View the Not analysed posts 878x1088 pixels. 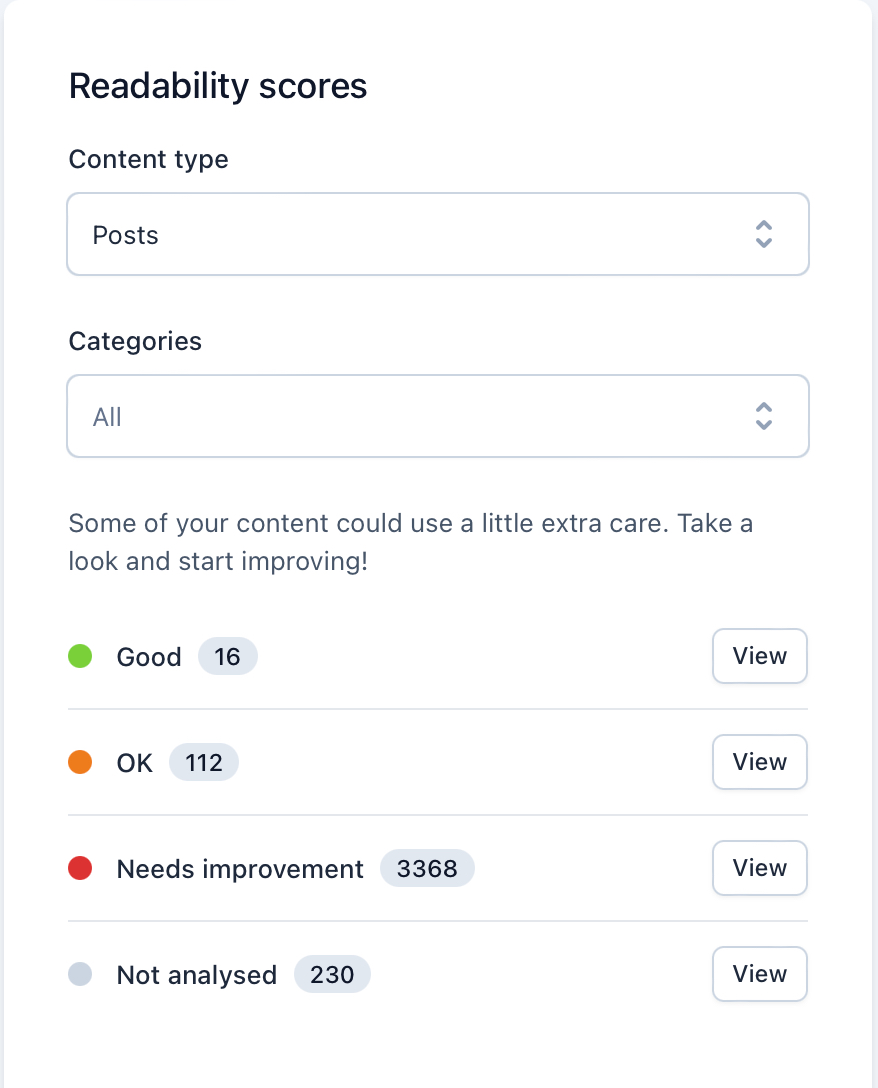point(759,974)
